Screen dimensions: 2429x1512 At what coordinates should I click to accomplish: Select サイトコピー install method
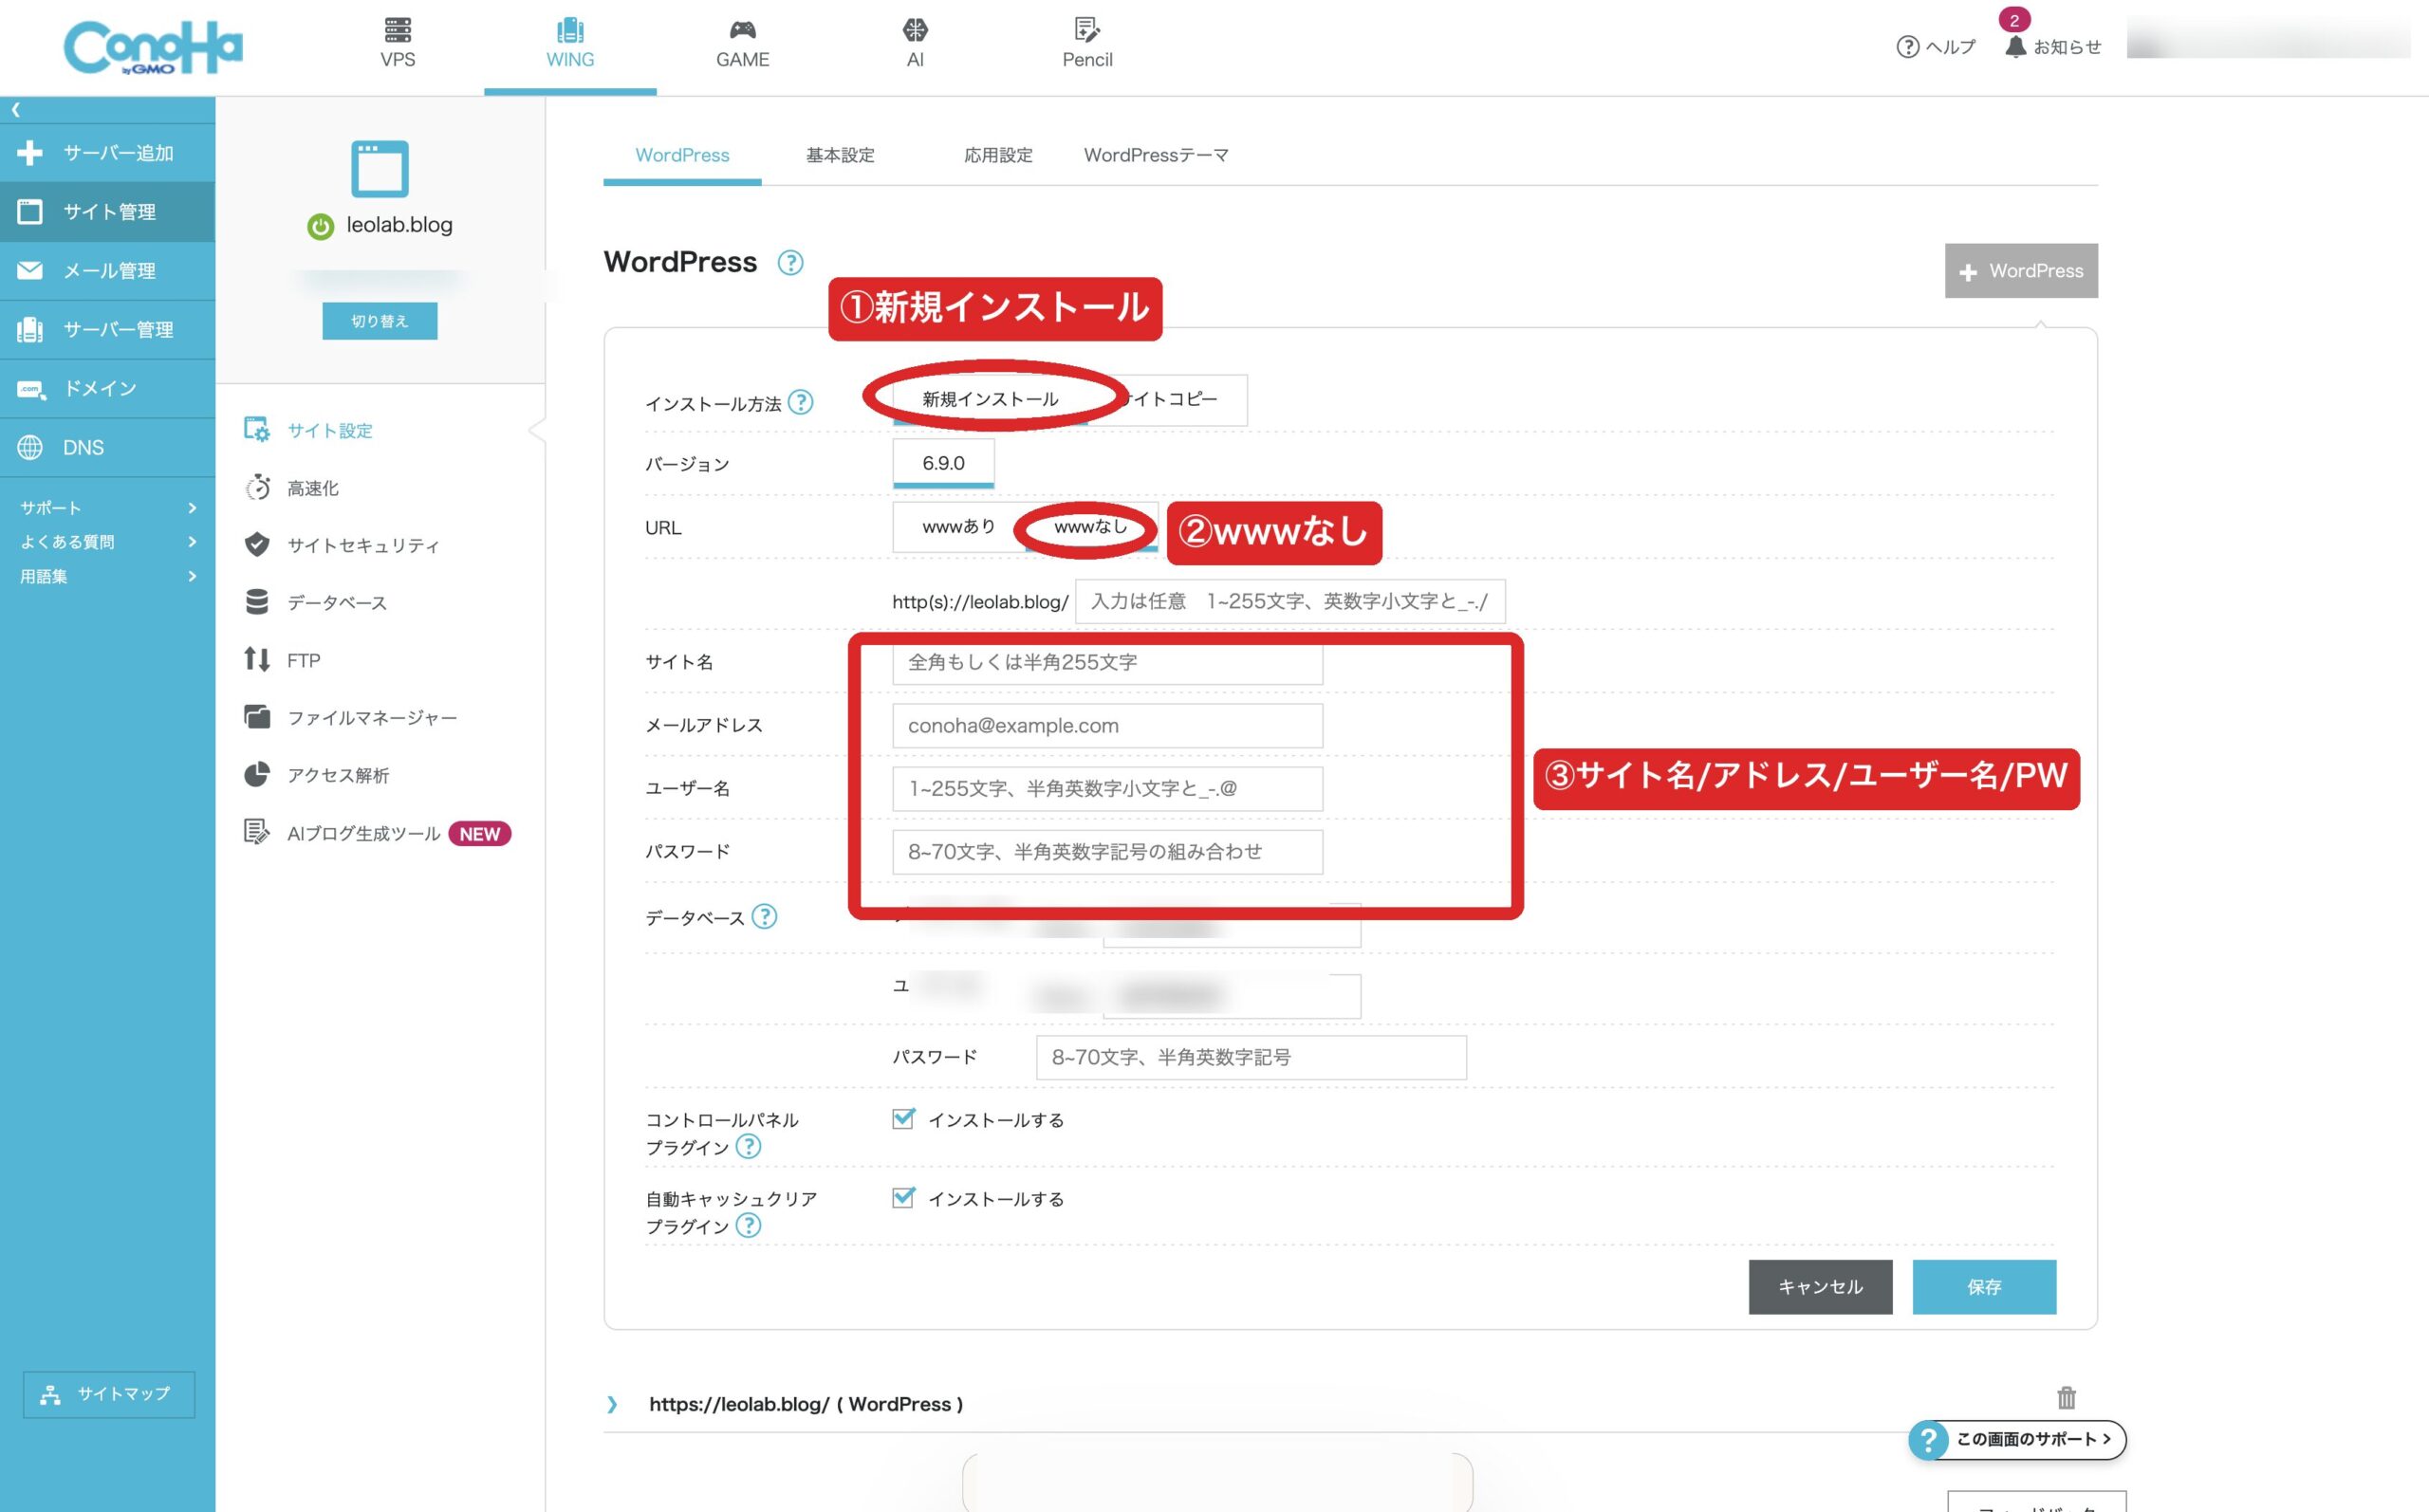(x=1168, y=399)
